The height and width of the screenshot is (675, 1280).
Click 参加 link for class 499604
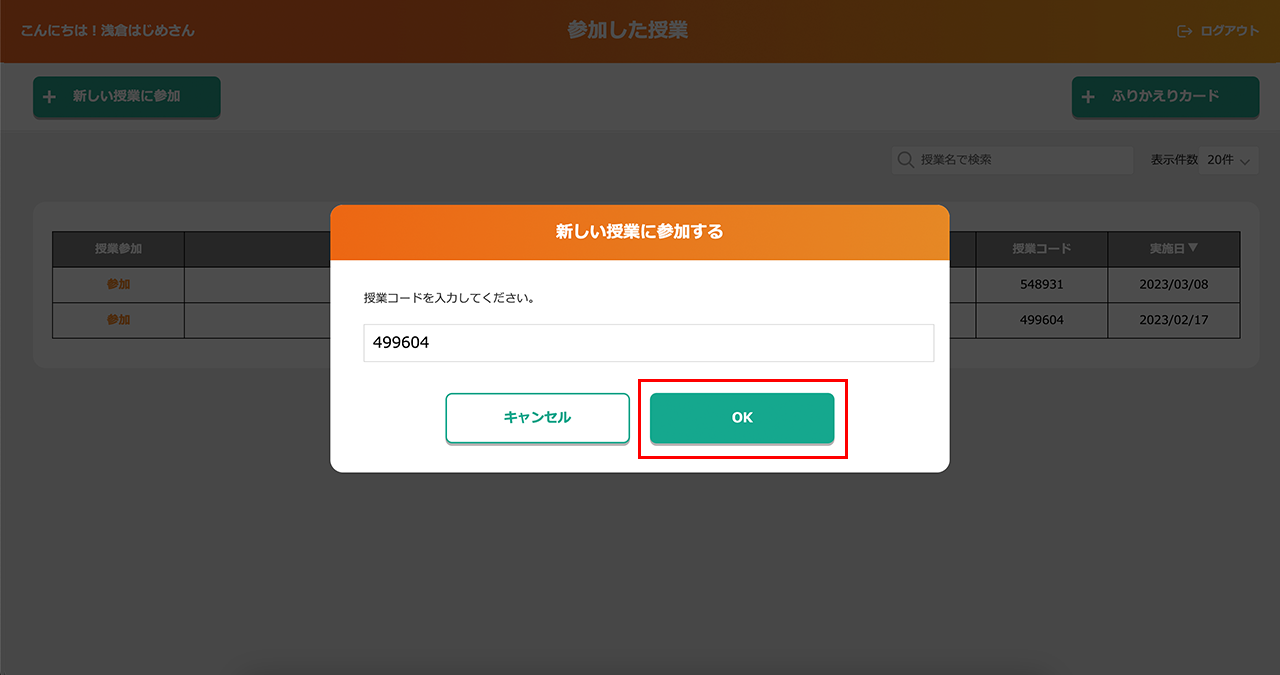click(x=118, y=320)
